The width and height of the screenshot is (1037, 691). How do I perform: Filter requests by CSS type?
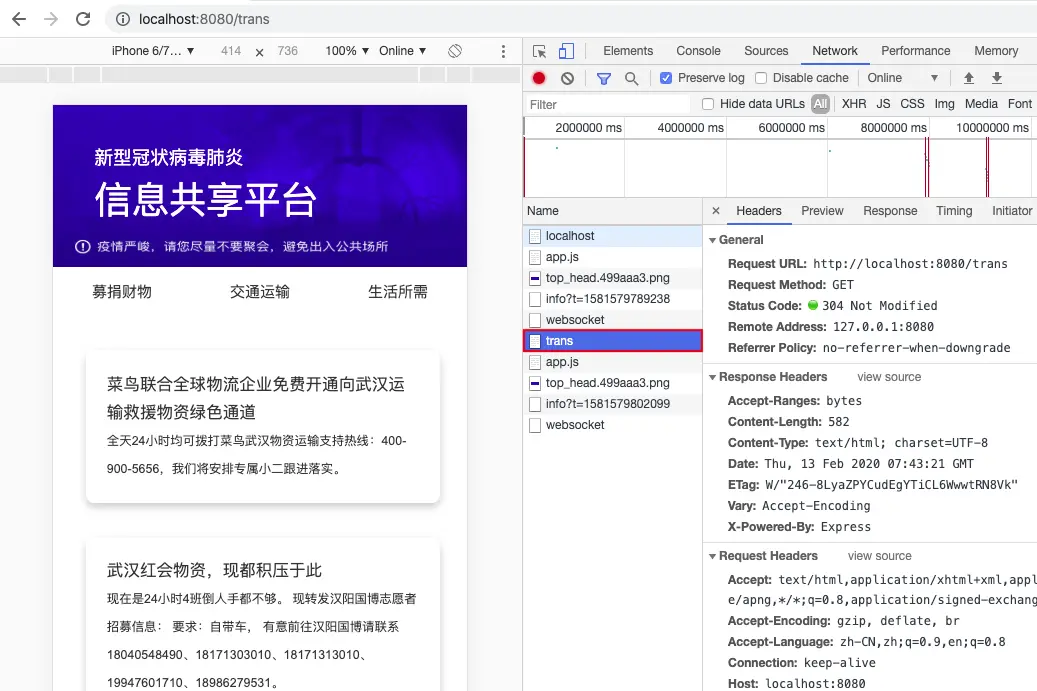click(x=912, y=104)
